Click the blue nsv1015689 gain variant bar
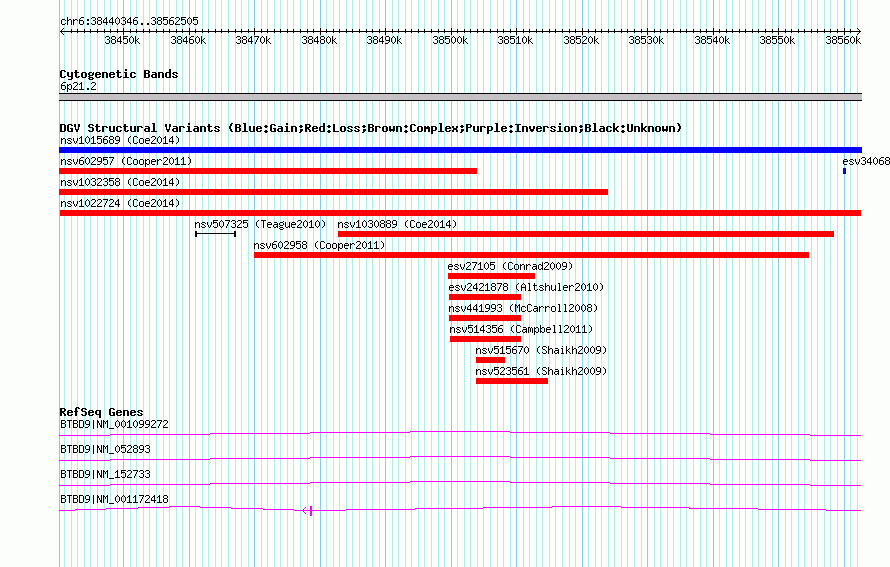890x567 pixels. pos(460,150)
